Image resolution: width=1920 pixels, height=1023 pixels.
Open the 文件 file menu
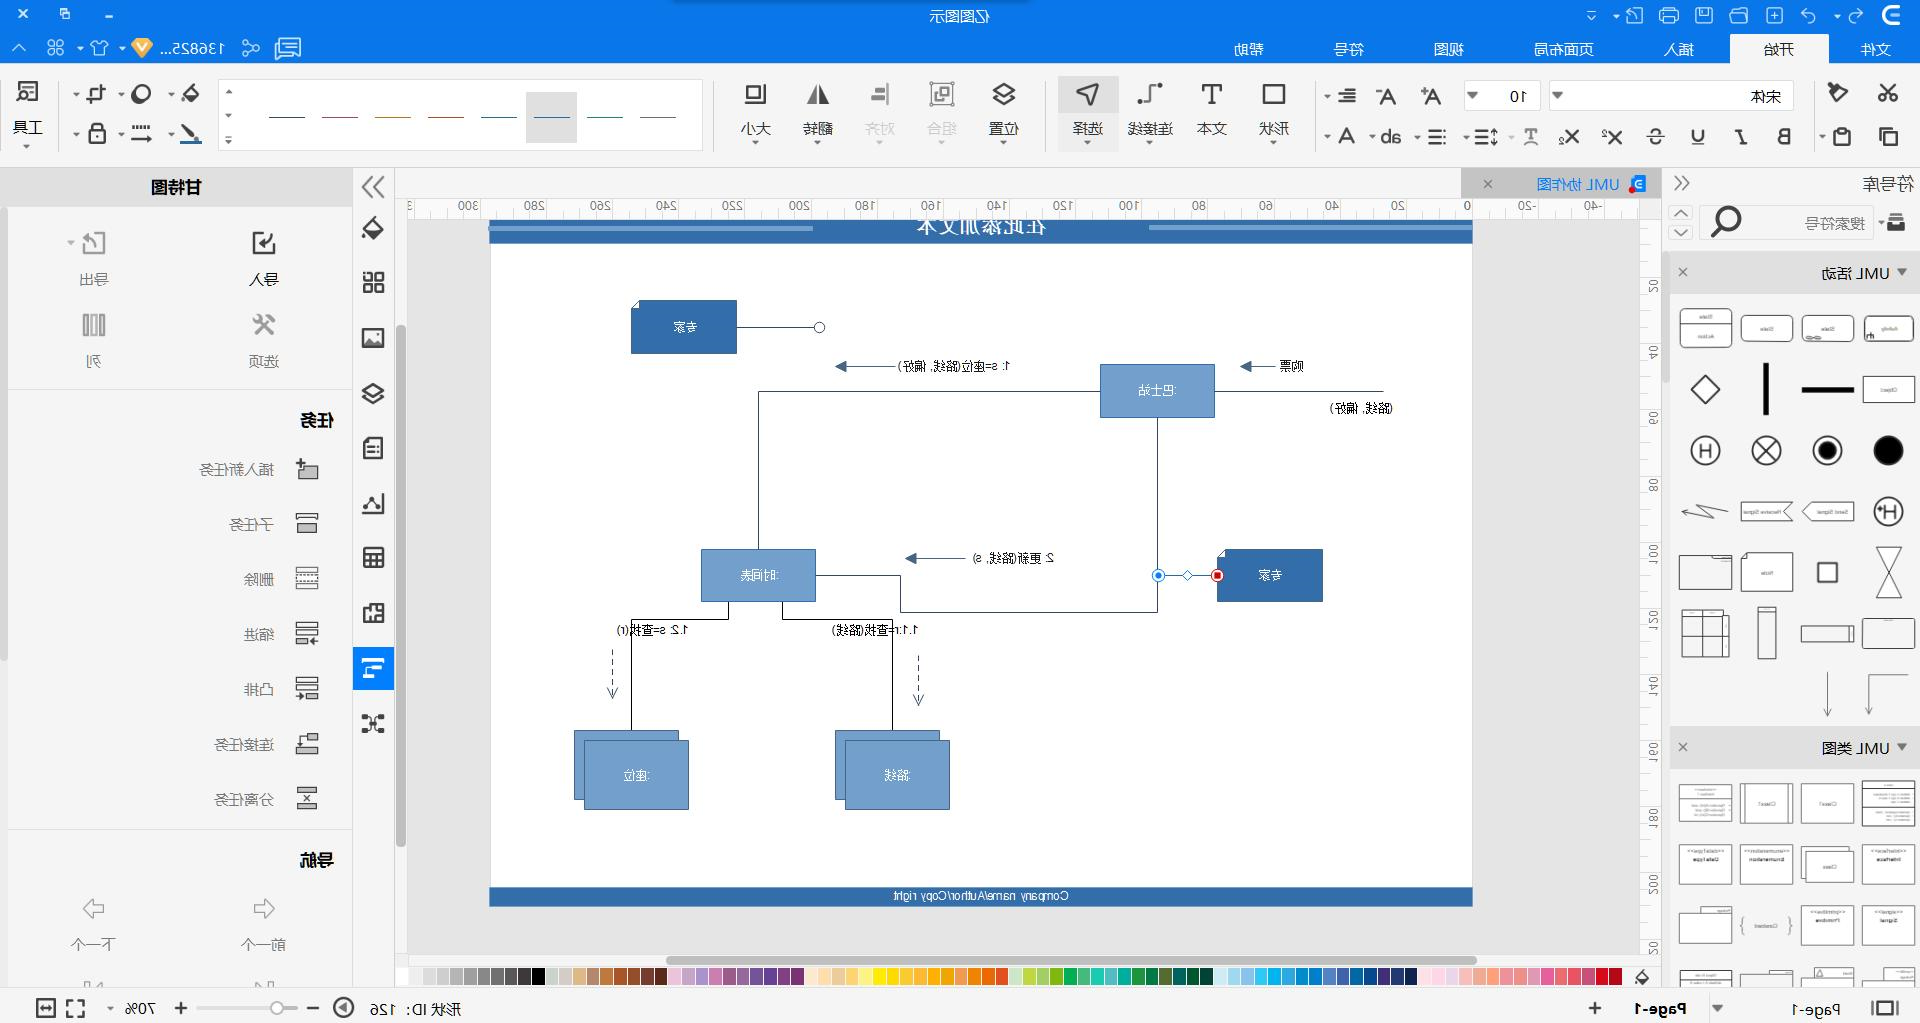[x=1875, y=49]
